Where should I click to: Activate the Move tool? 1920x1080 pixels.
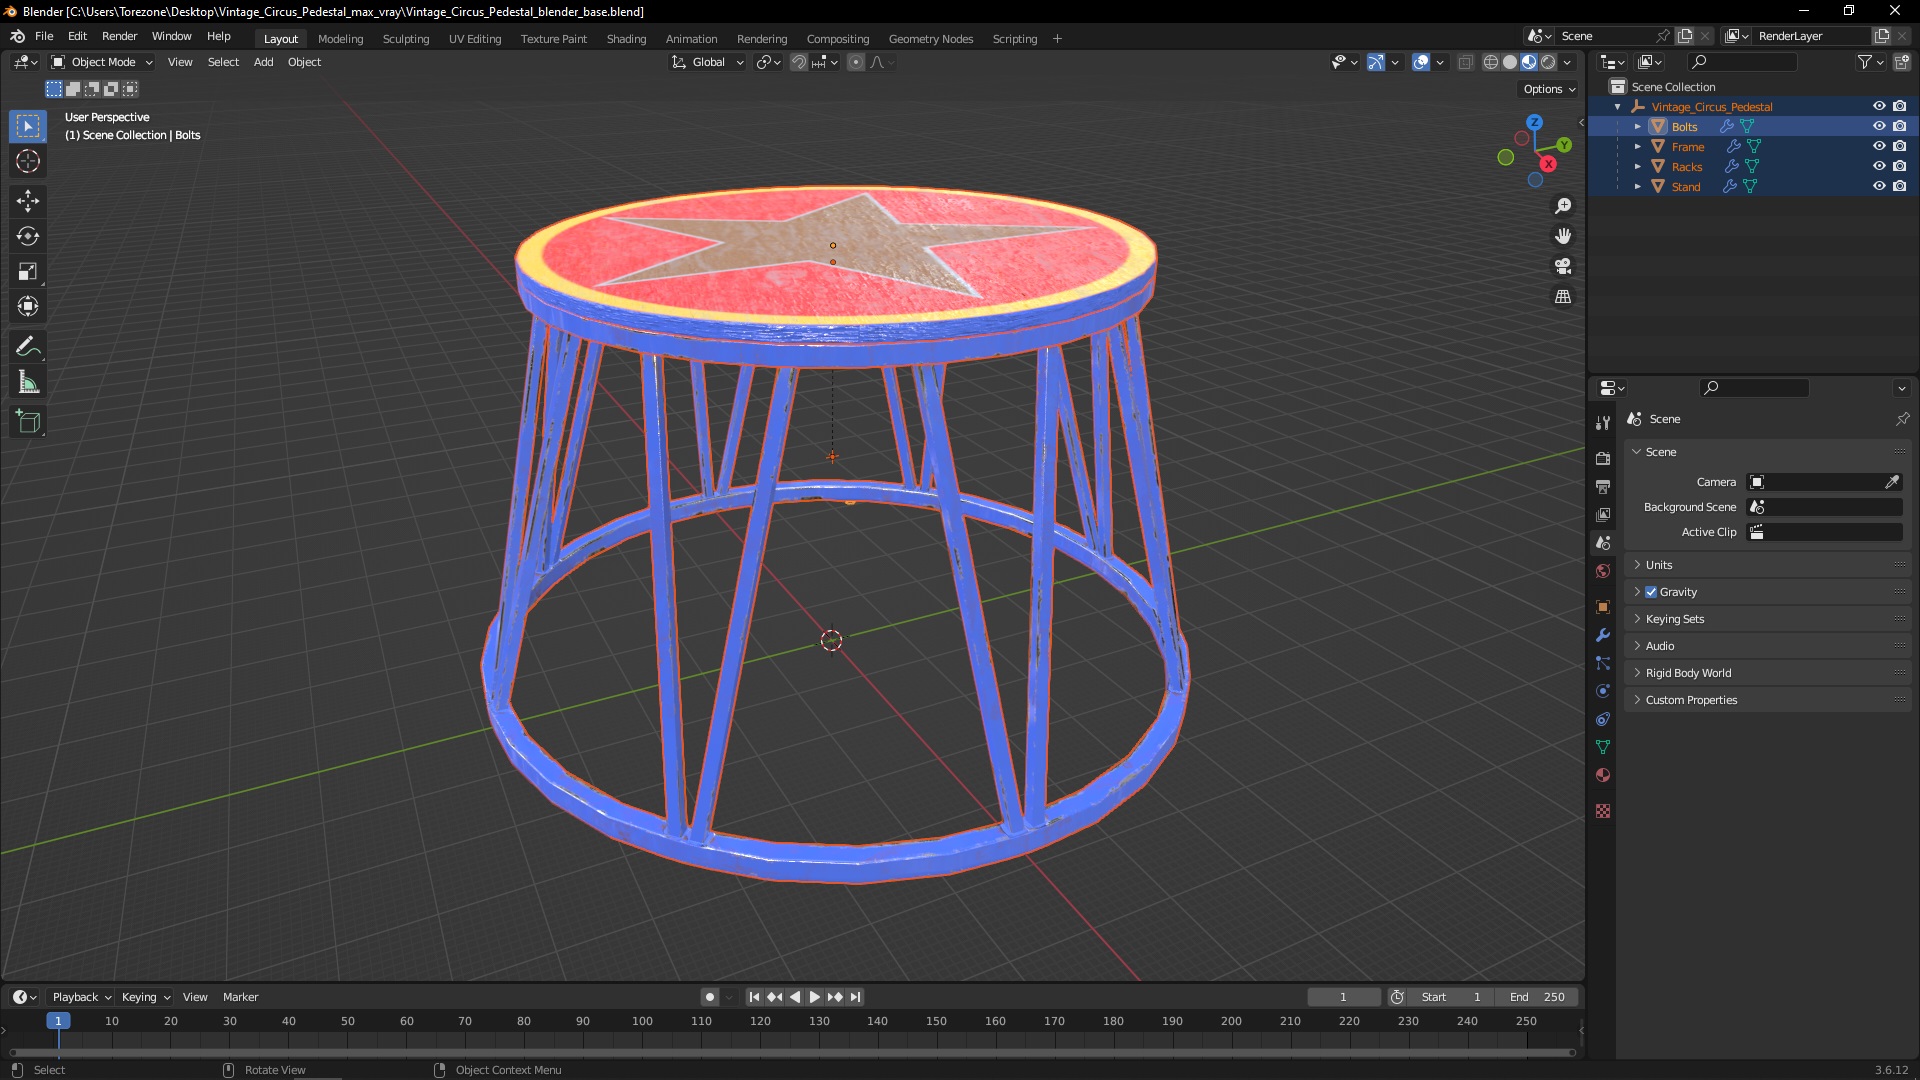pos(28,201)
